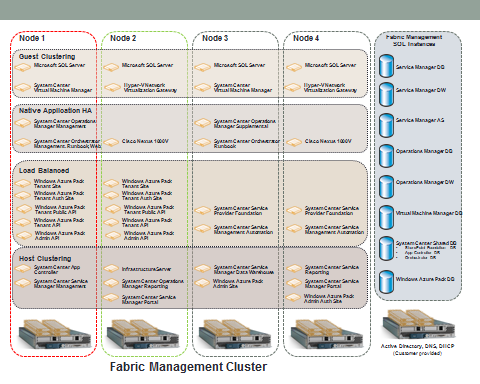The image size is (480, 384).
Task: Click the App Controller VM icon
Action: pos(23,269)
